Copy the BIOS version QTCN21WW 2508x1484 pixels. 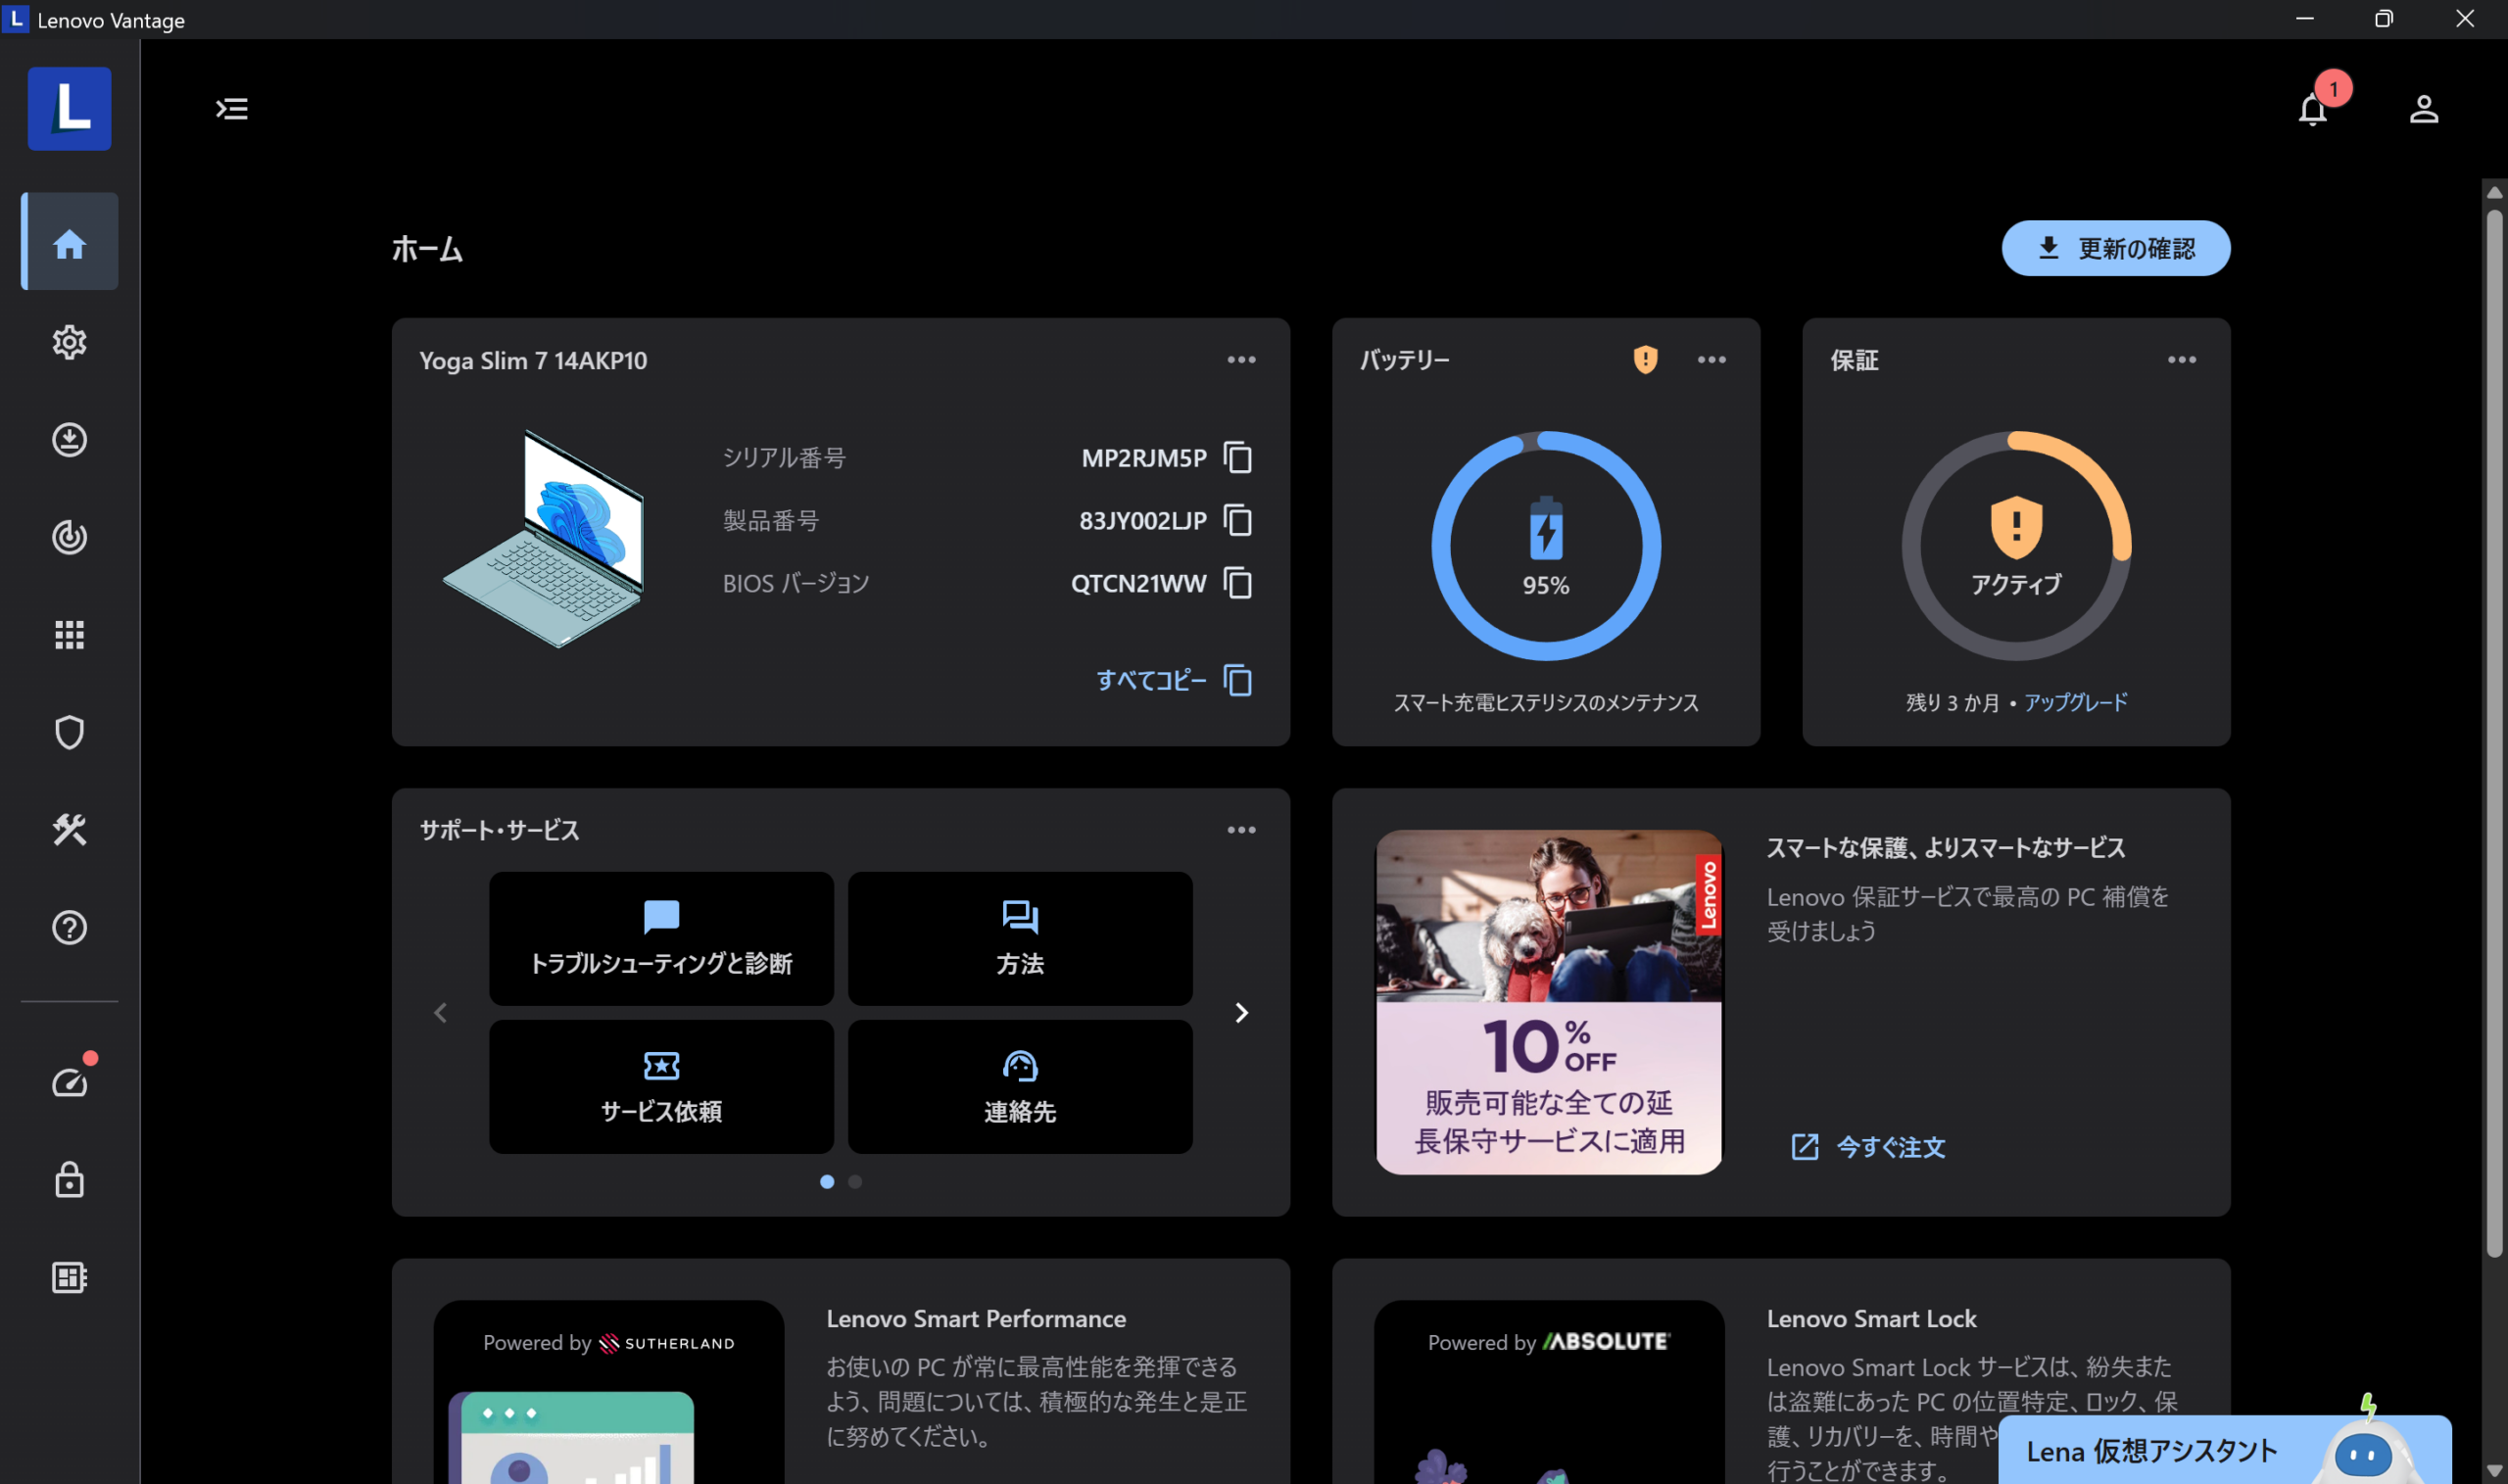(1237, 583)
